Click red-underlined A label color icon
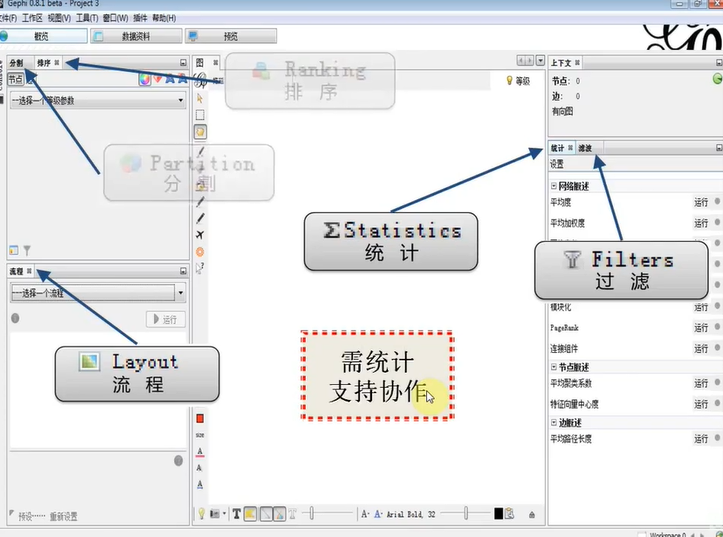Image resolution: width=723 pixels, height=537 pixels. (200, 452)
